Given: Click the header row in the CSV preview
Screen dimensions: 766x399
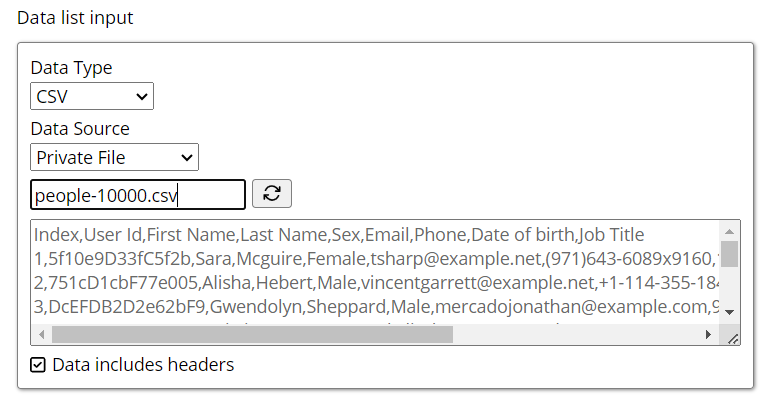Looking at the screenshot, I should point(339,235).
